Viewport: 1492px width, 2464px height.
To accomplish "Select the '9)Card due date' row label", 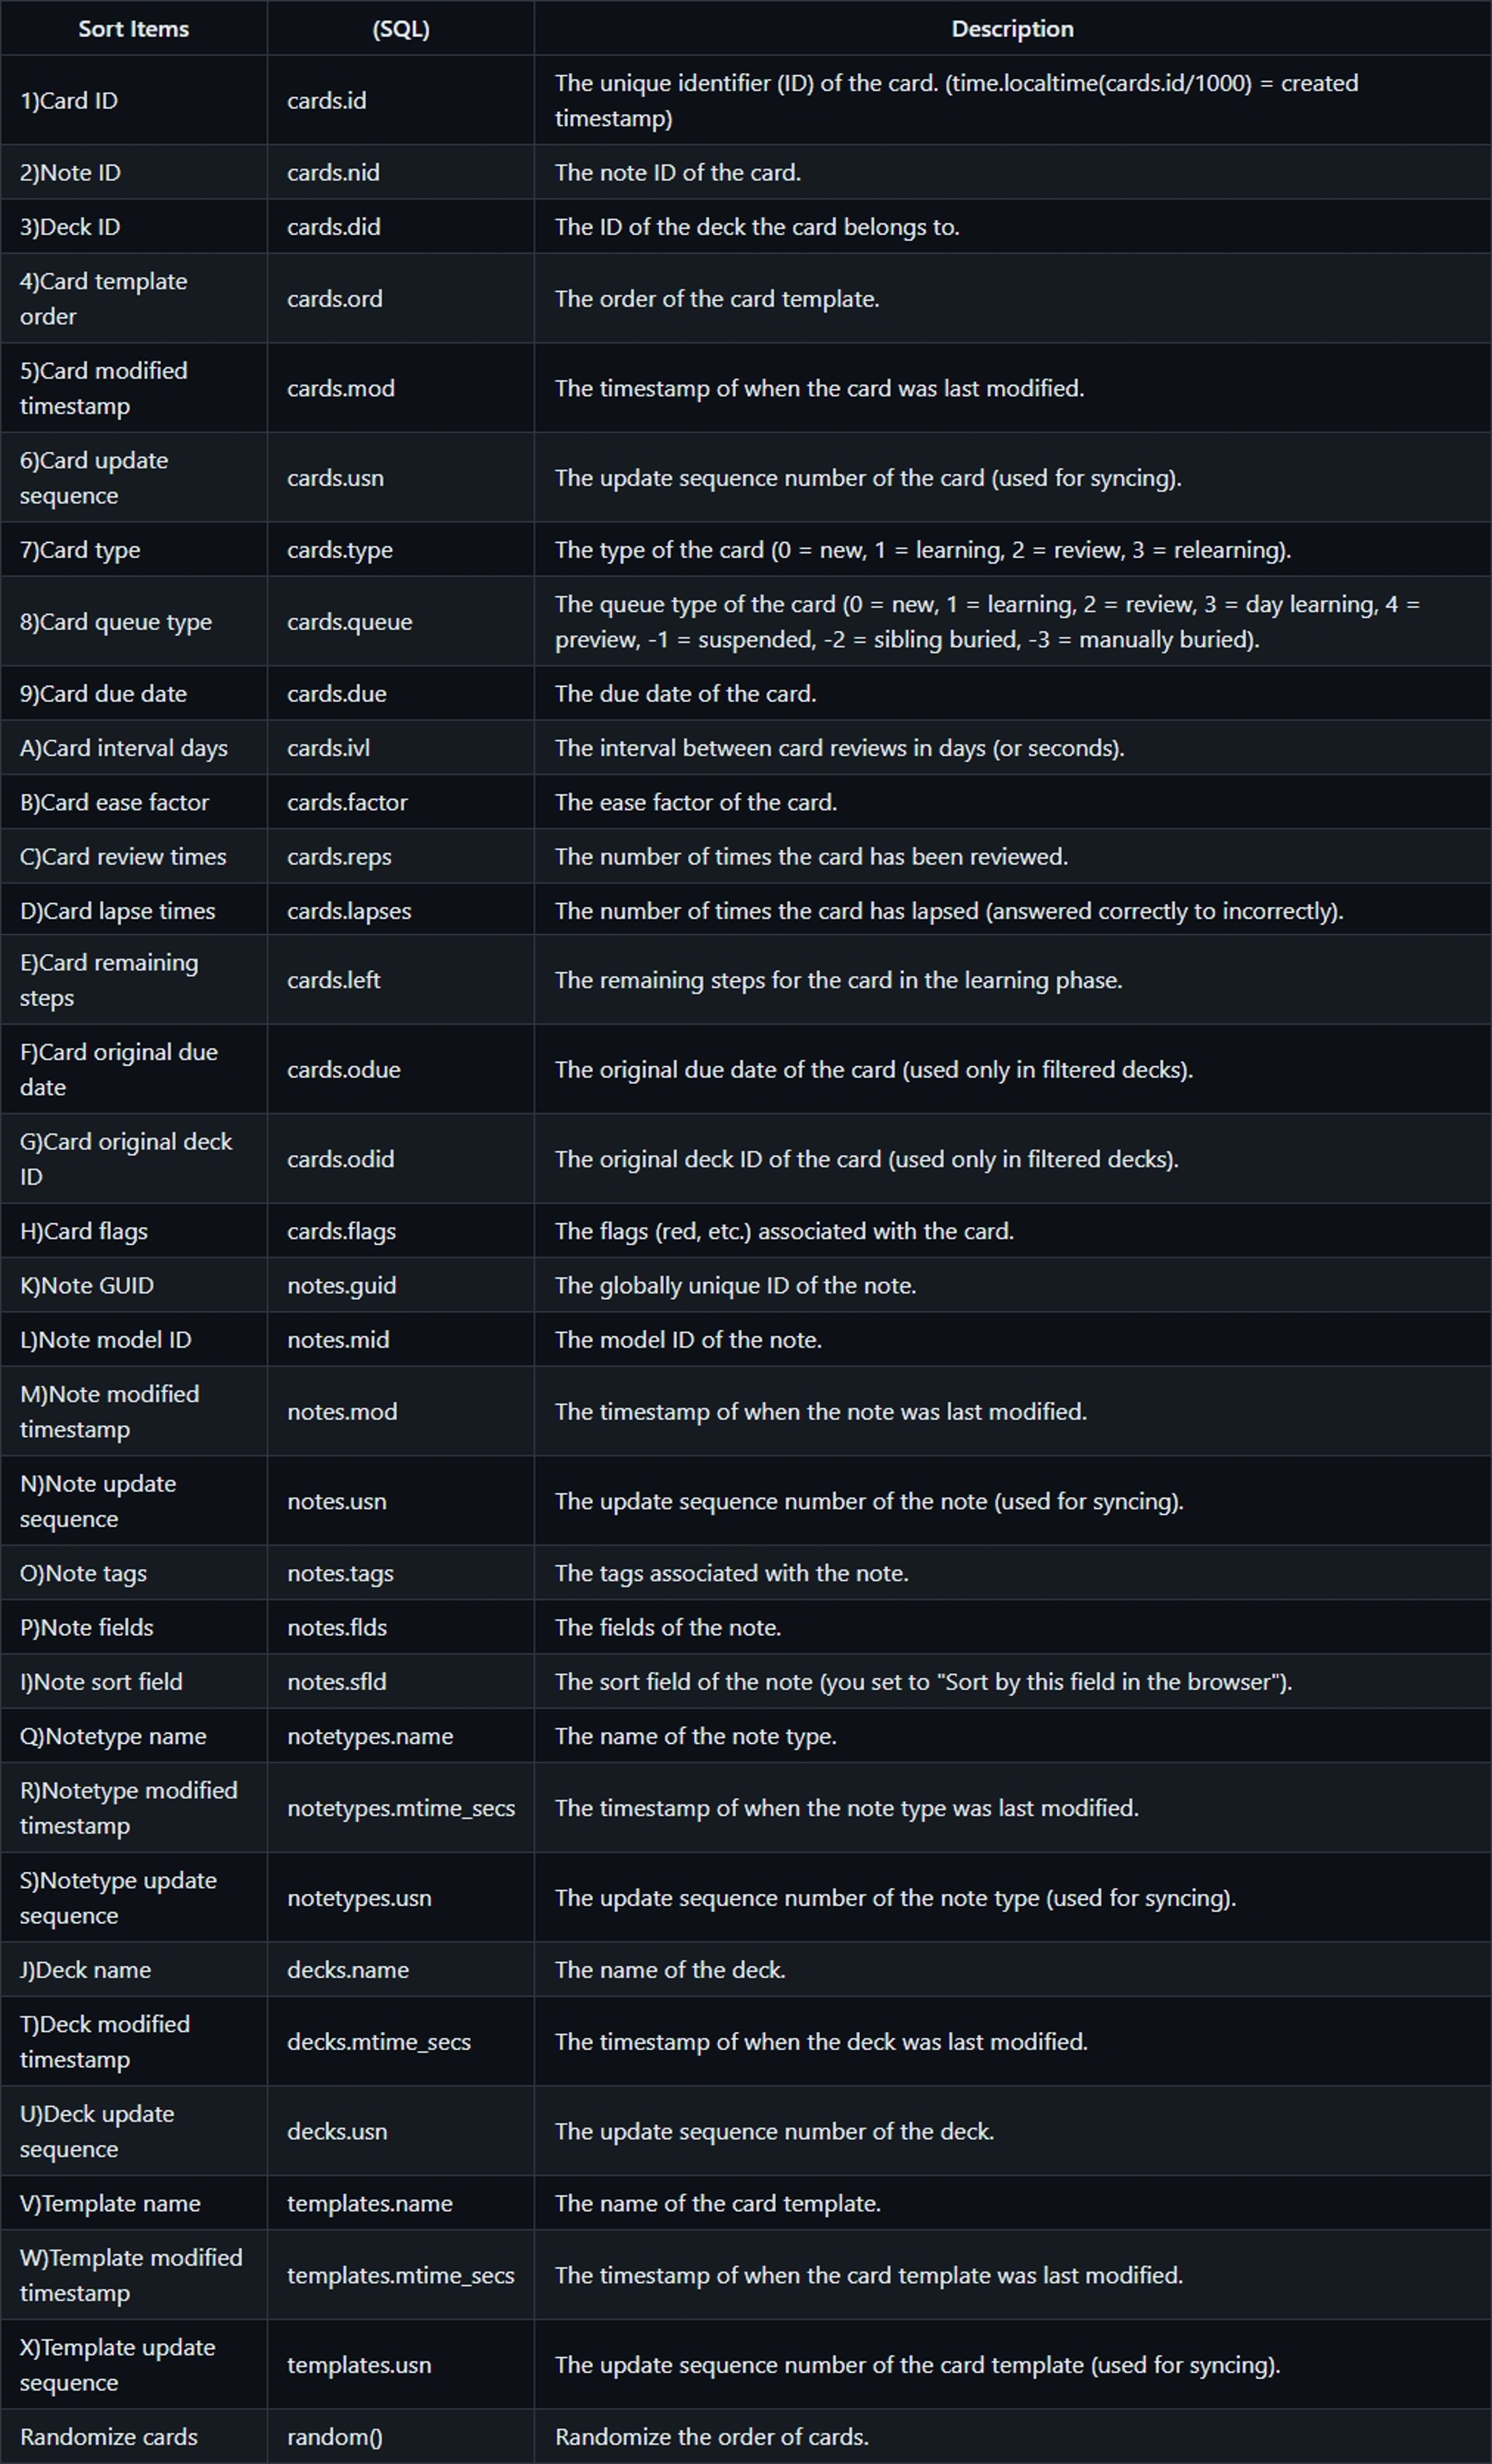I will [103, 694].
